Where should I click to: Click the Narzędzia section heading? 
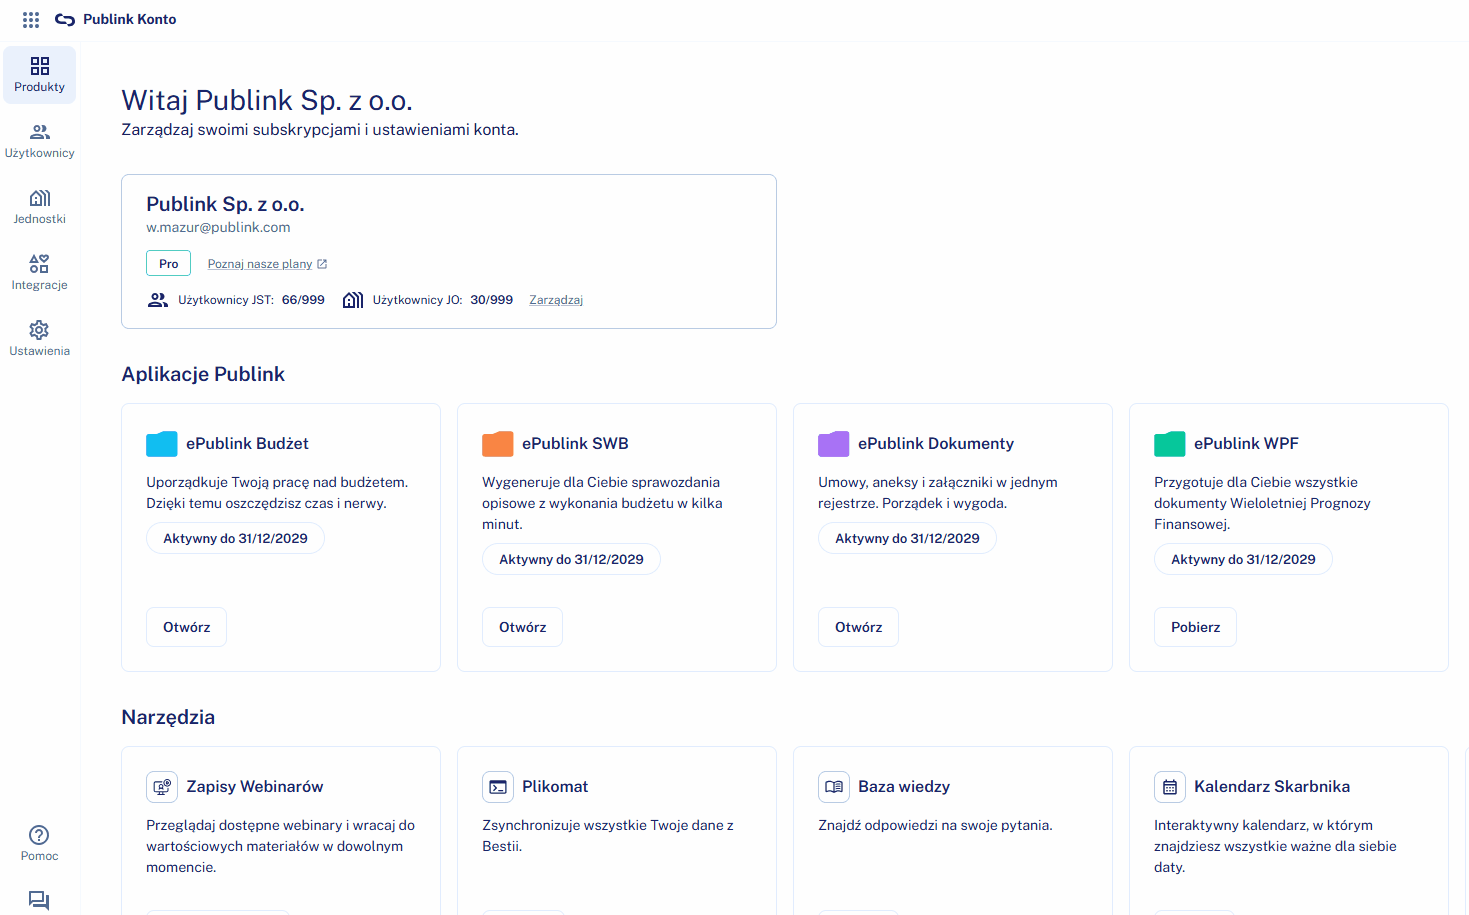(x=168, y=717)
